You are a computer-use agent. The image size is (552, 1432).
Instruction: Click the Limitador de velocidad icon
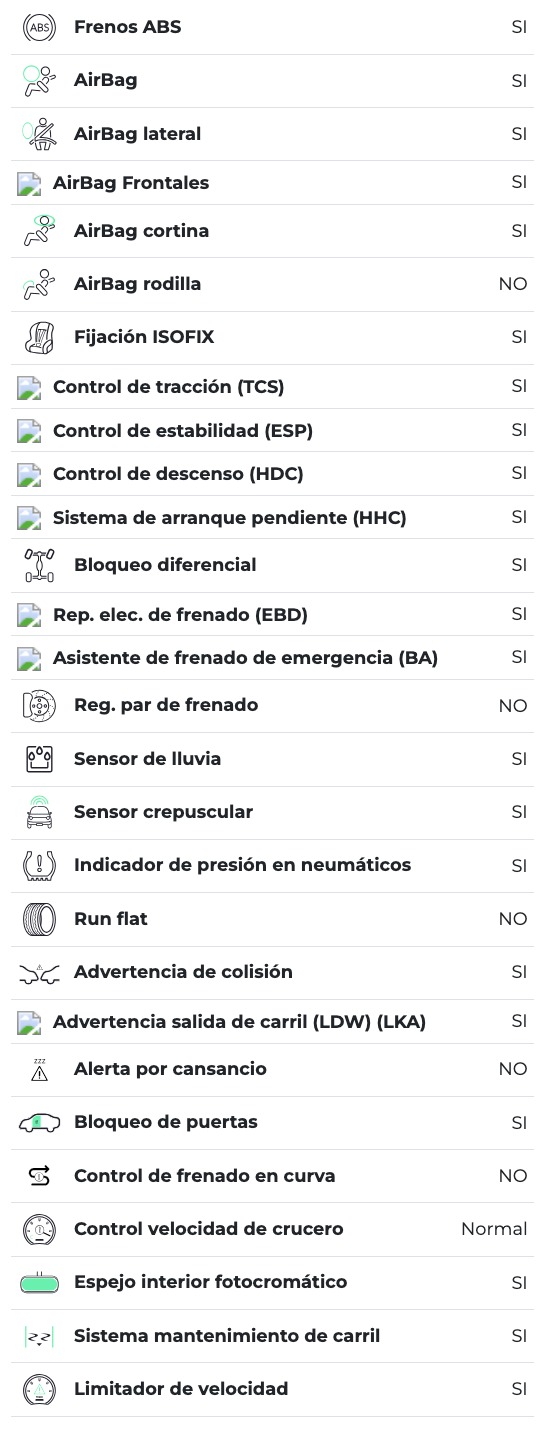point(39,1390)
